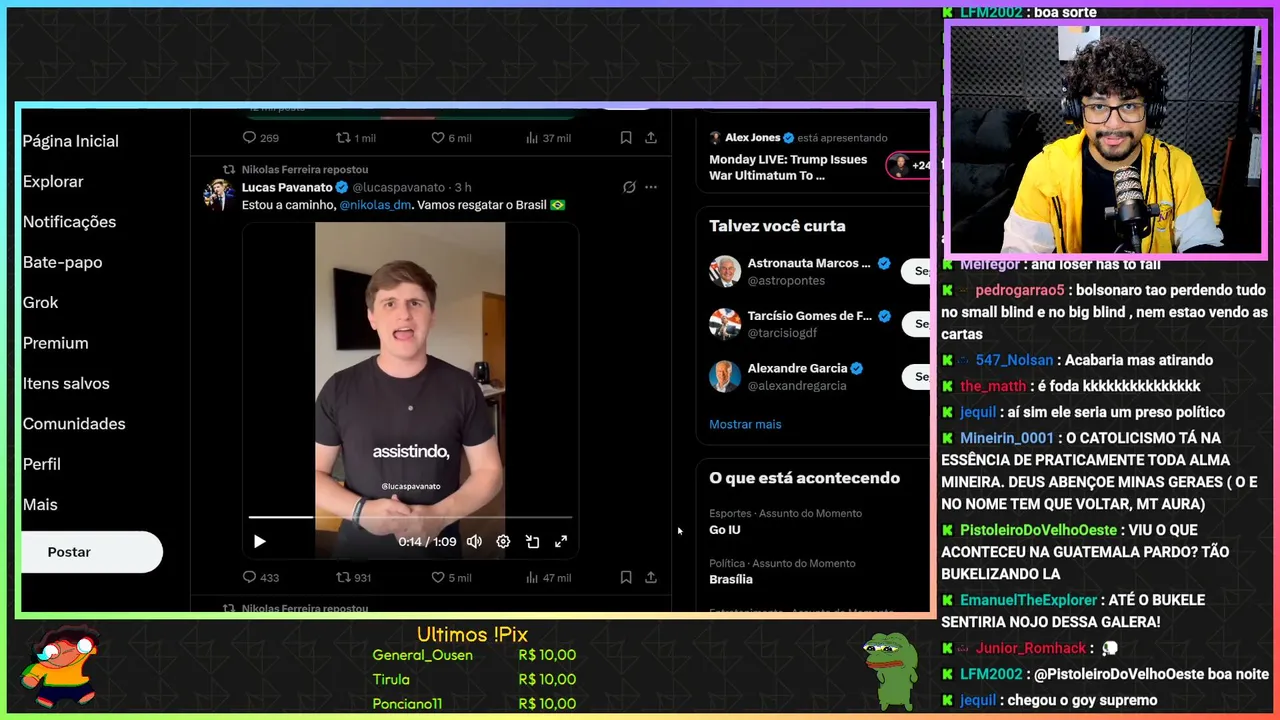1280x720 pixels.
Task: Expand the Mais menu
Action: point(40,505)
